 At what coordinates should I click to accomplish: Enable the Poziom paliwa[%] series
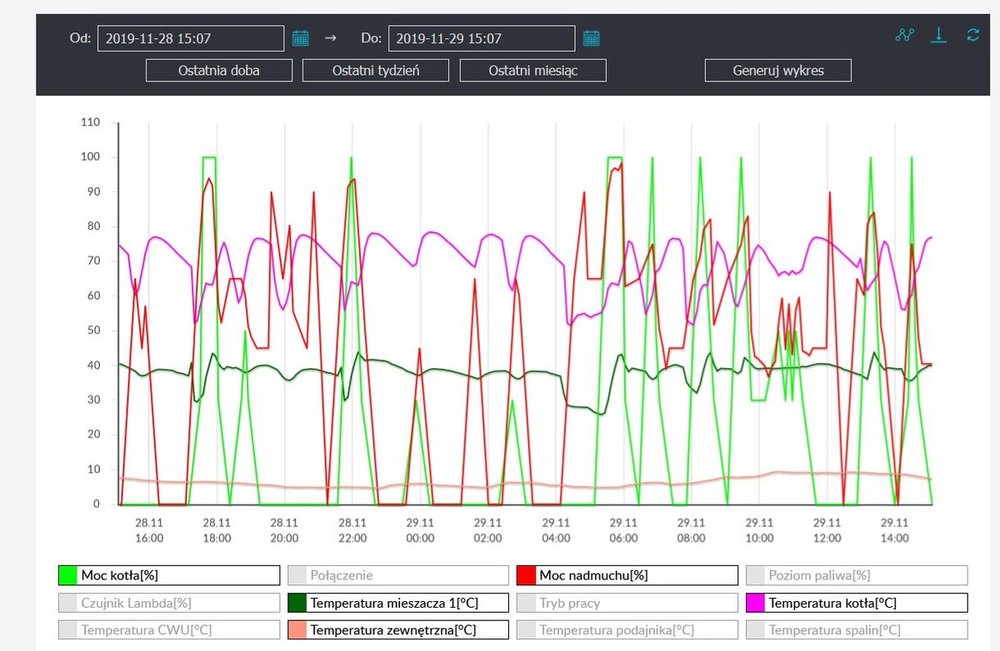(857, 575)
